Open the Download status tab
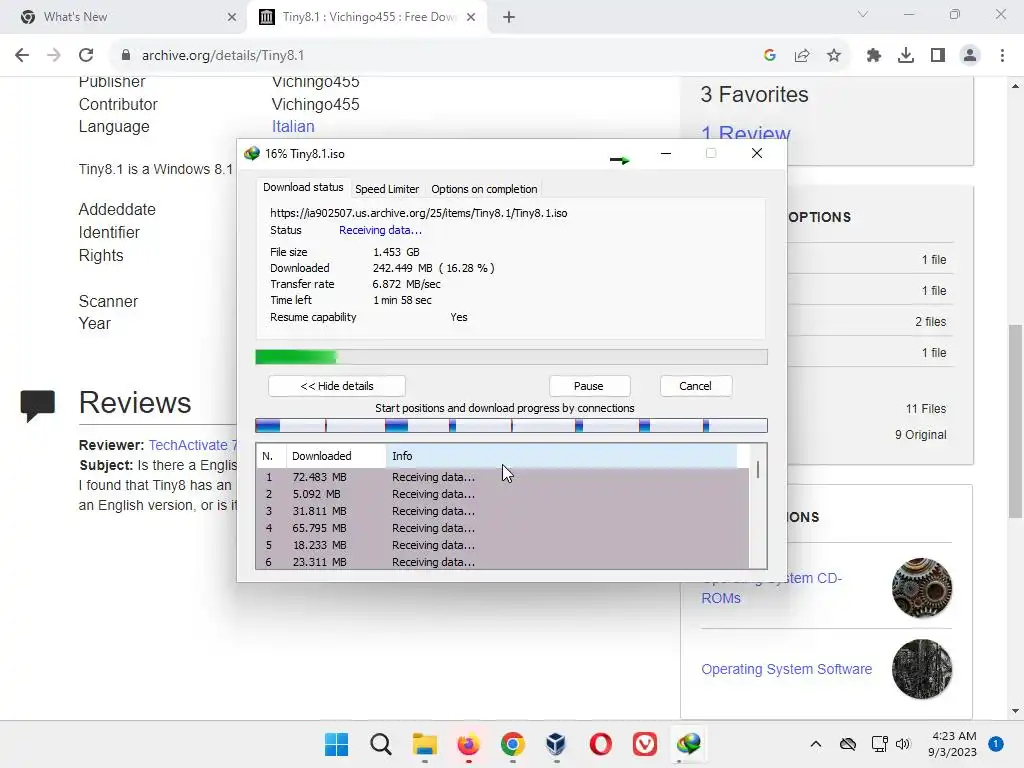Viewport: 1024px width, 768px height. coord(303,187)
